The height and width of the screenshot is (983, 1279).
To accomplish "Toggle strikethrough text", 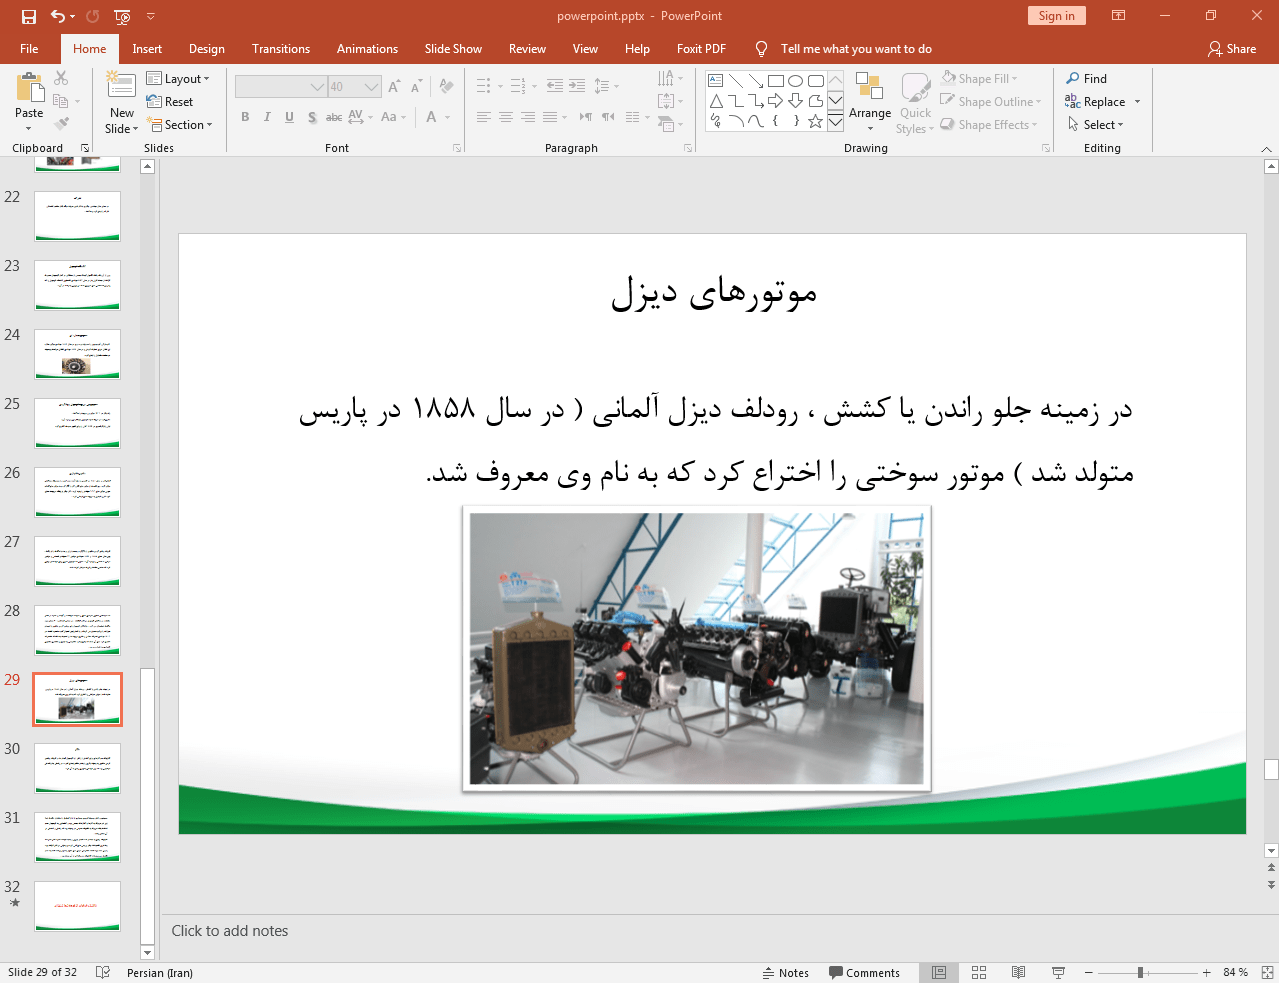I will [x=334, y=117].
